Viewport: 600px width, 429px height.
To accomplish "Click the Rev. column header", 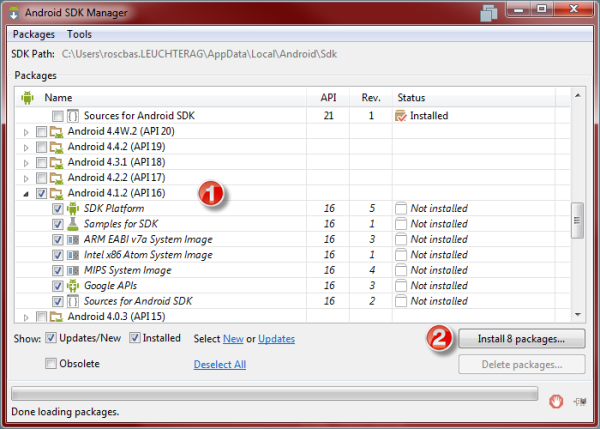I will click(371, 98).
